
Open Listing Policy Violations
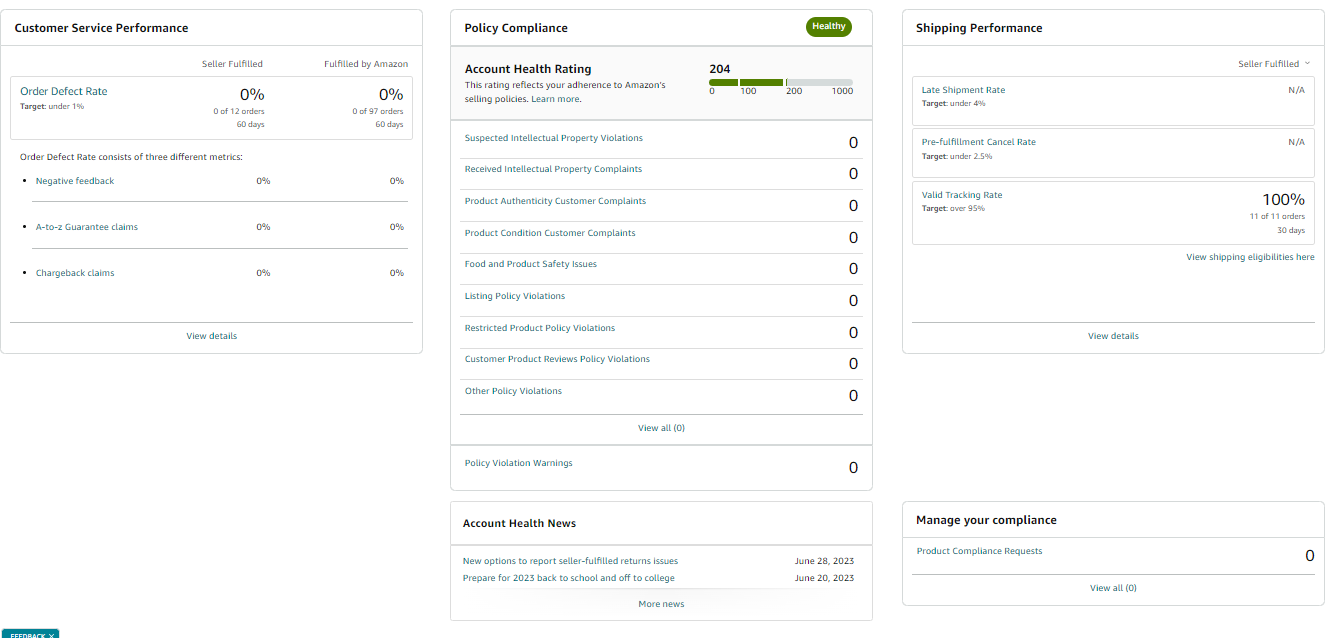[515, 296]
